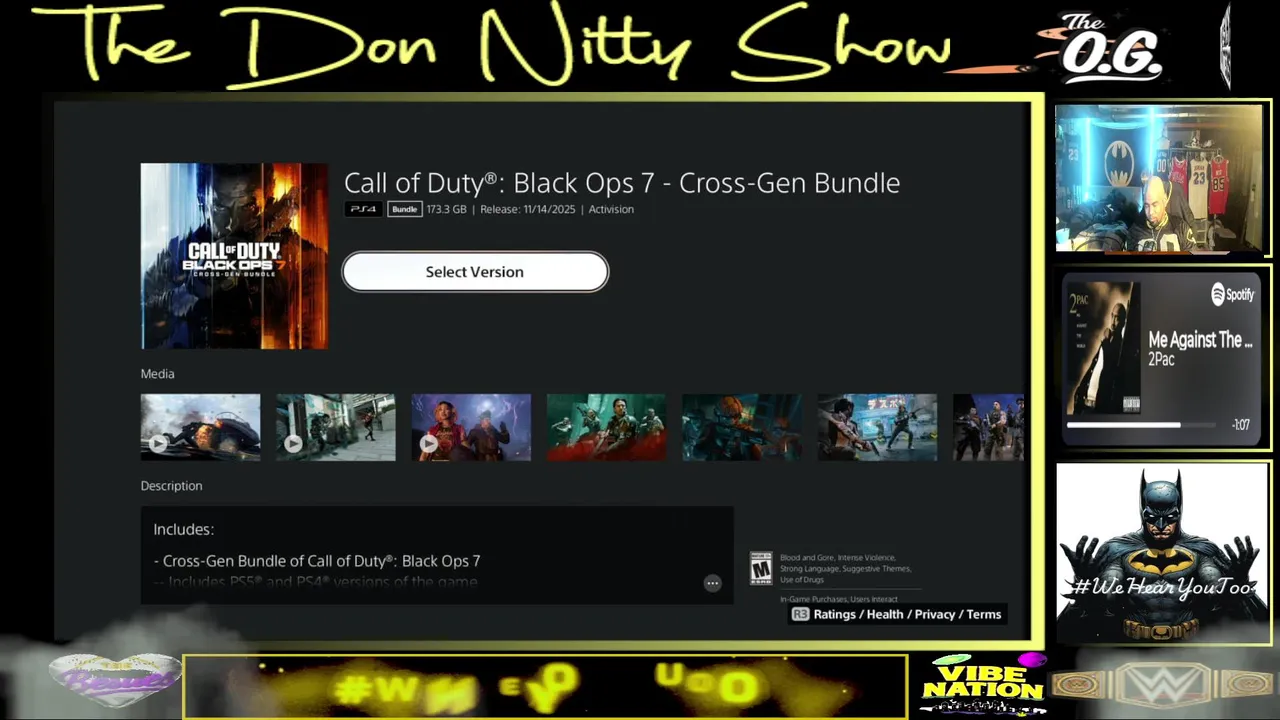
Task: Click the Description section label
Action: click(x=171, y=486)
